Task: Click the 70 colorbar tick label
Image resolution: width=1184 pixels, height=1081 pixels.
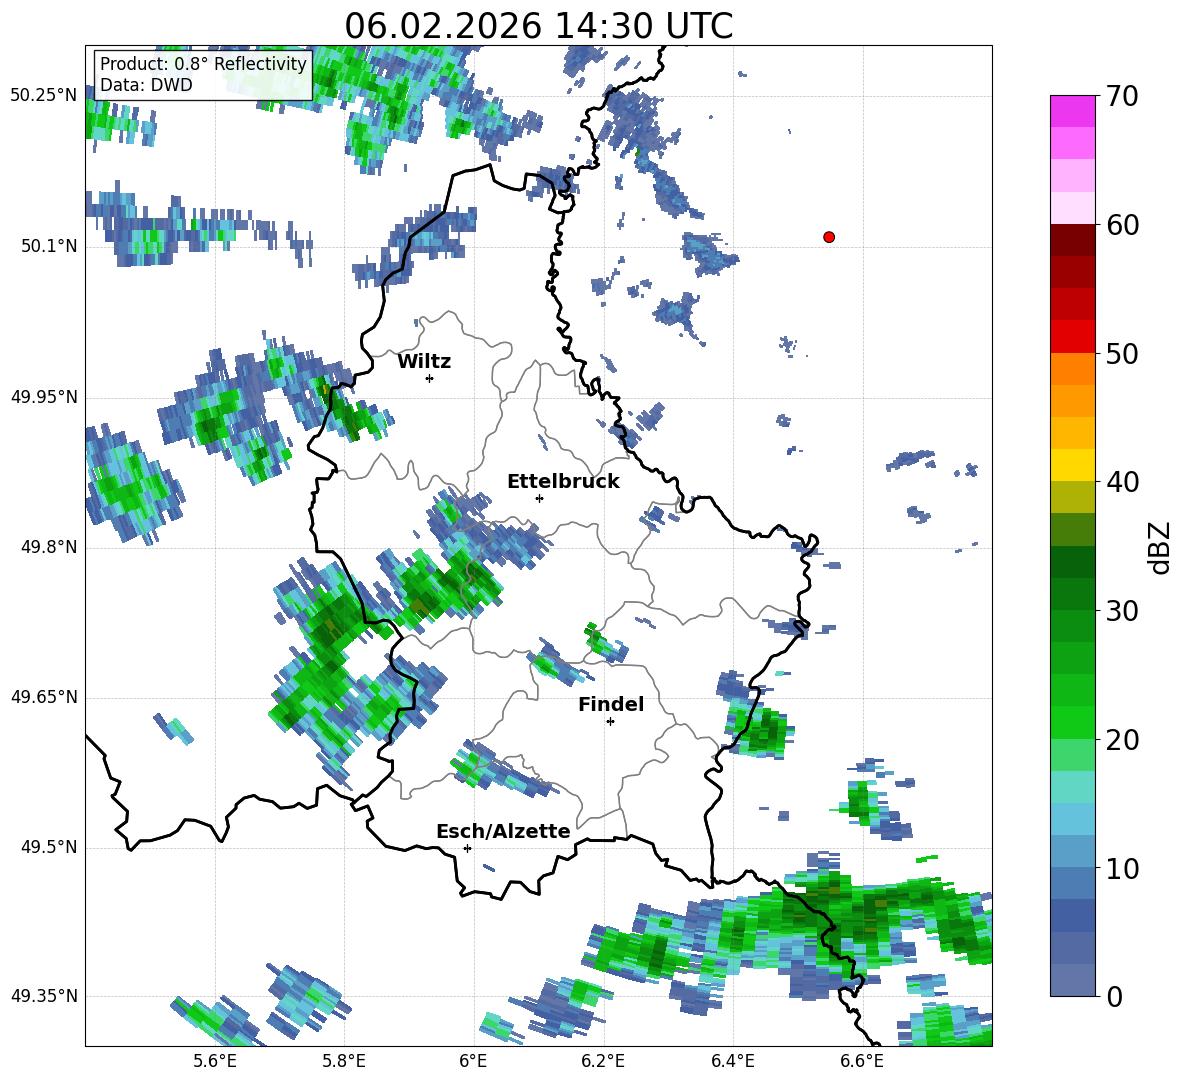Action: (x=1122, y=96)
